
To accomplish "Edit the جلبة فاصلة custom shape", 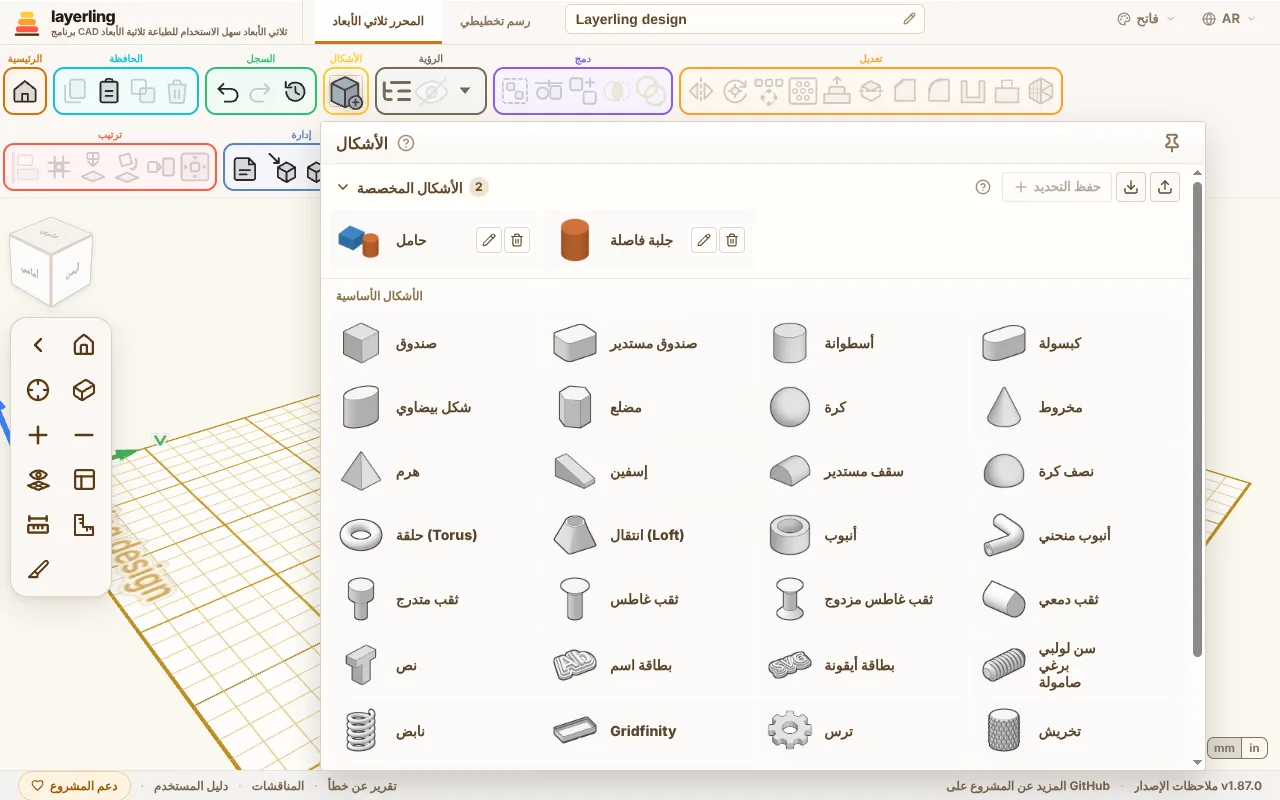I will (x=704, y=240).
